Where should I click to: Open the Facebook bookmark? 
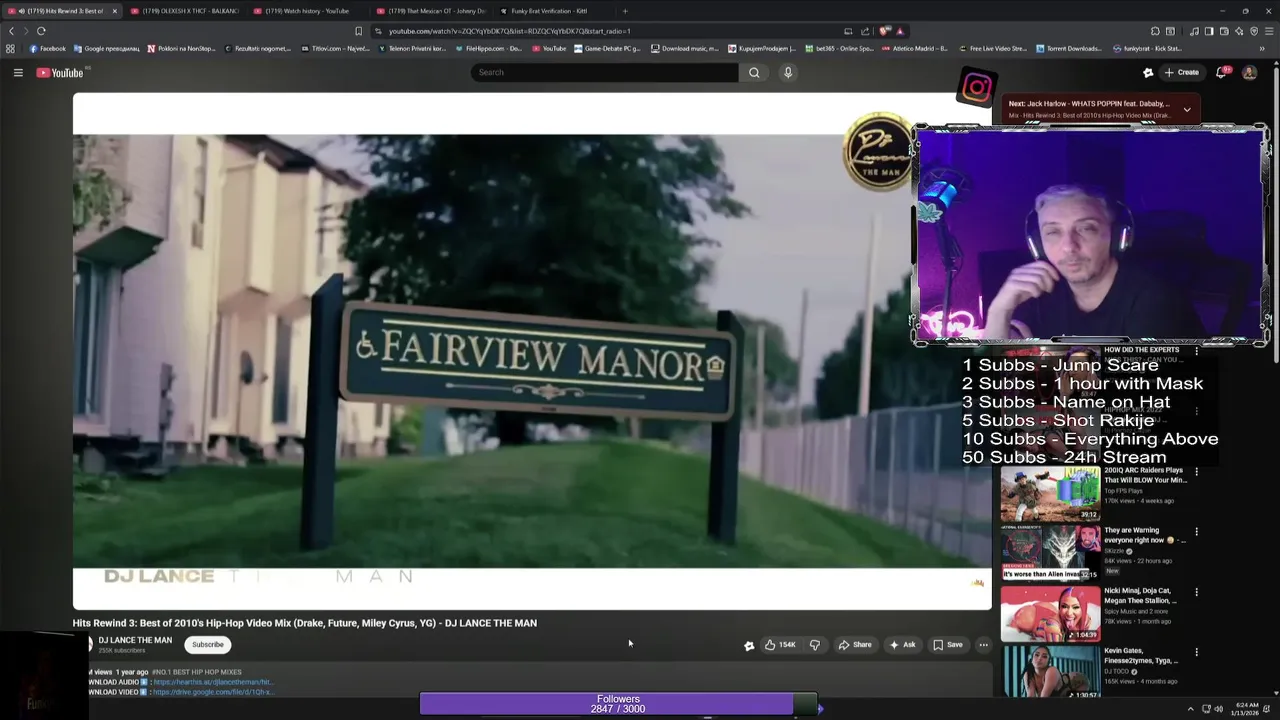pos(47,48)
